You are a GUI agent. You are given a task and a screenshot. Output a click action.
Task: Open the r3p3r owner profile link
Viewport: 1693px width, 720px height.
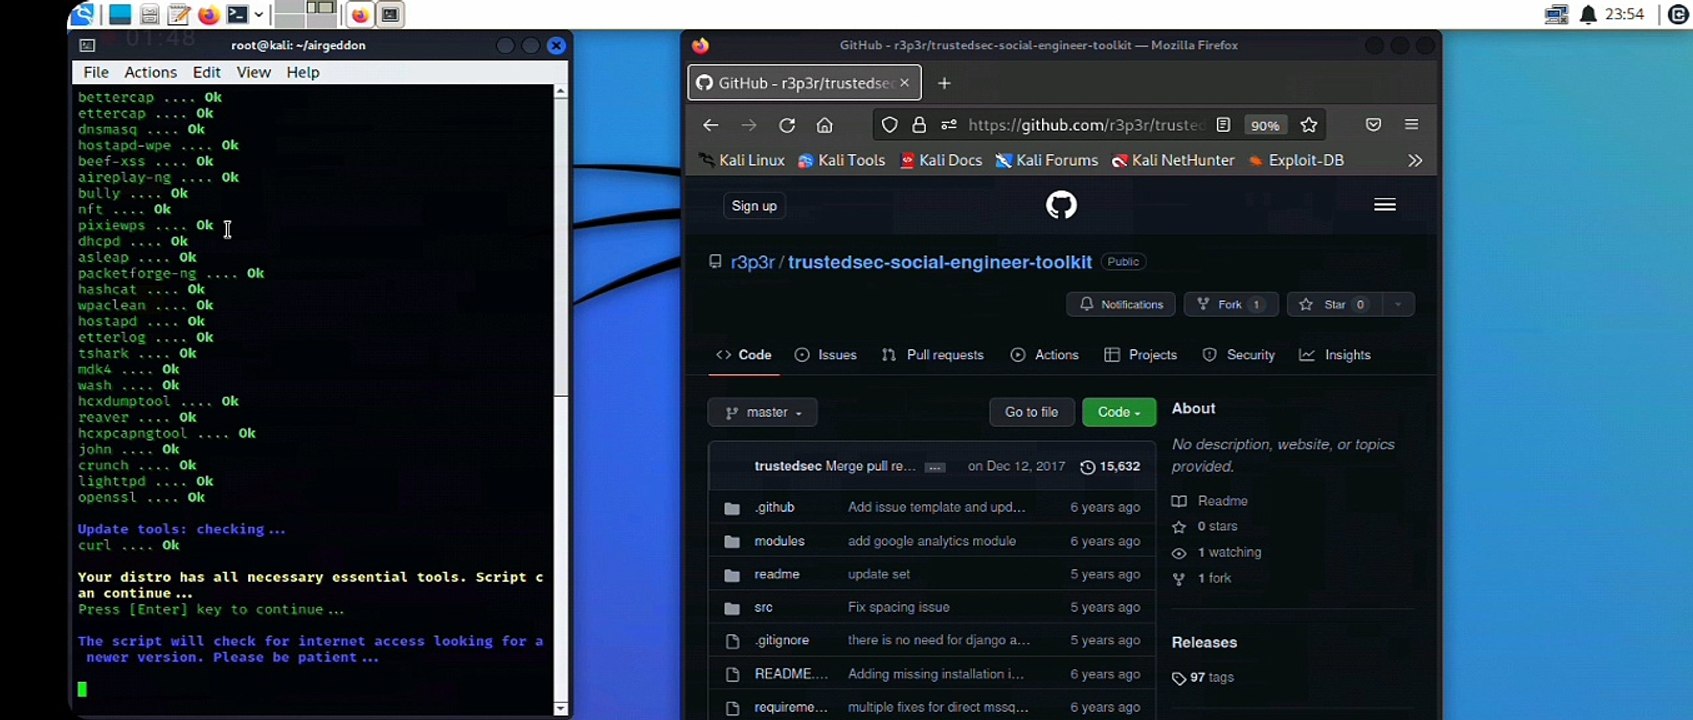tap(753, 262)
